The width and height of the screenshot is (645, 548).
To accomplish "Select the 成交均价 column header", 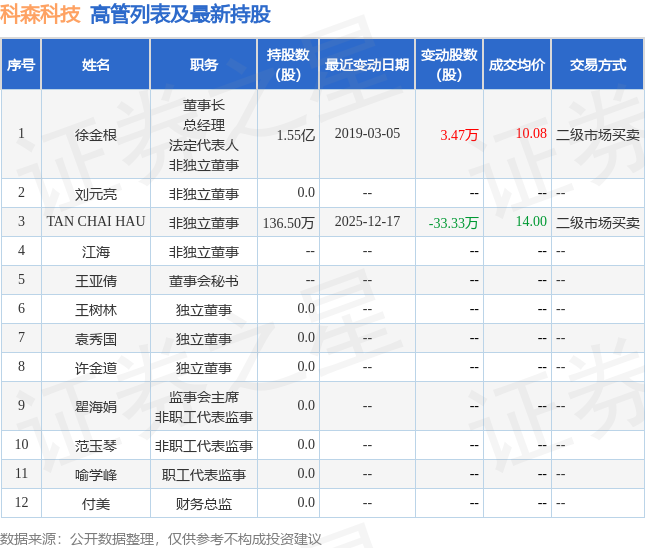I will click(517, 65).
